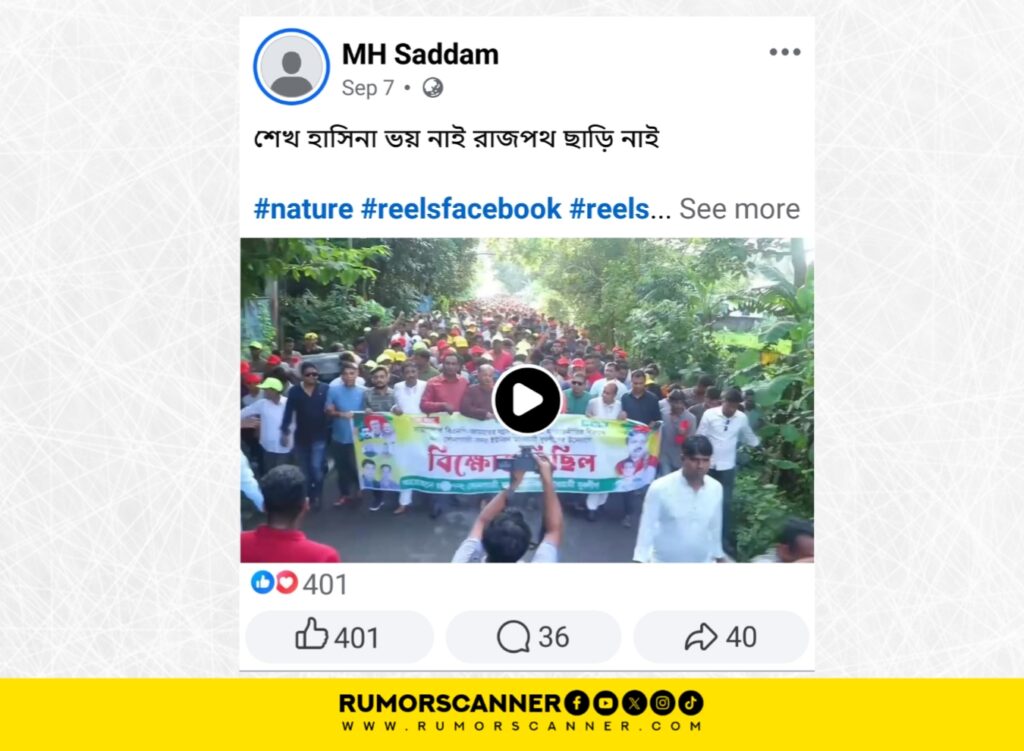Open comments with the 36 button
This screenshot has height=751, width=1024.
[x=533, y=637]
